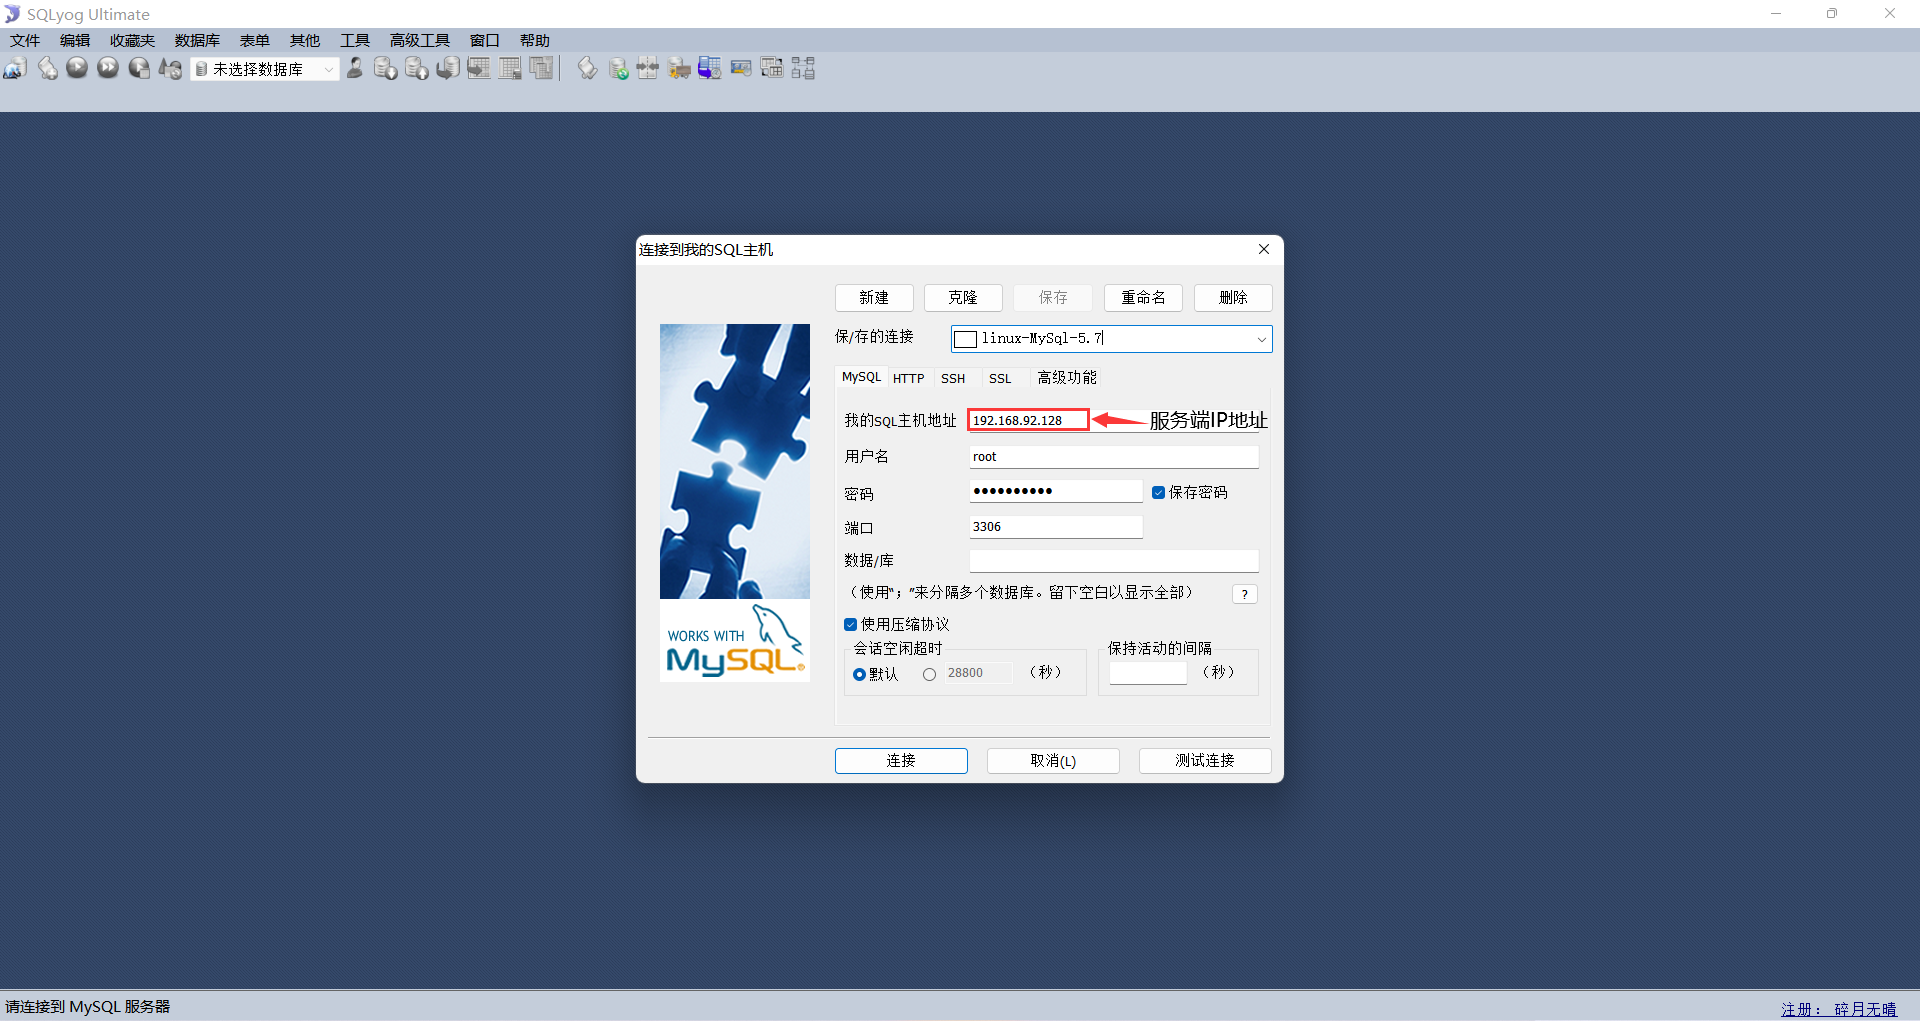This screenshot has width=1920, height=1021.
Task: Open the 高级工具 menu
Action: click(x=420, y=40)
